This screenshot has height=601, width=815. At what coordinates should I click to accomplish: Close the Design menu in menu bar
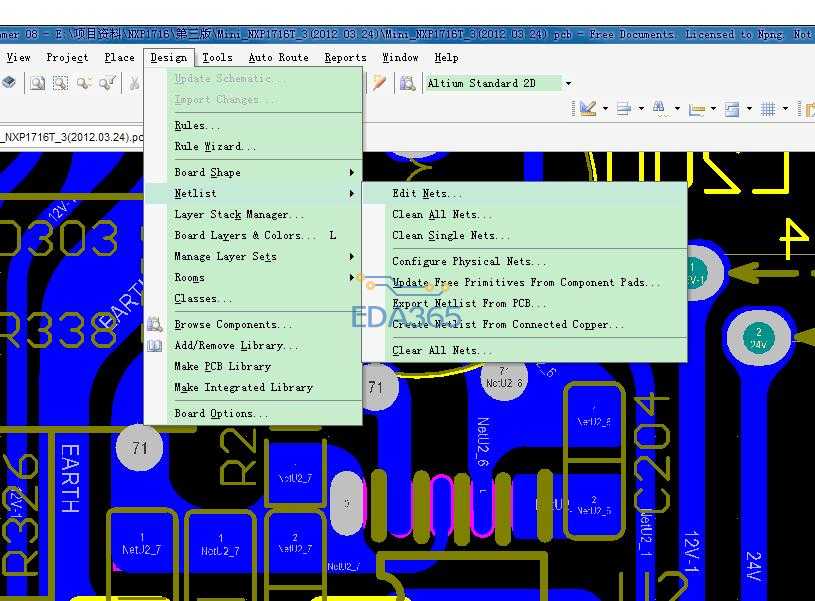[168, 57]
